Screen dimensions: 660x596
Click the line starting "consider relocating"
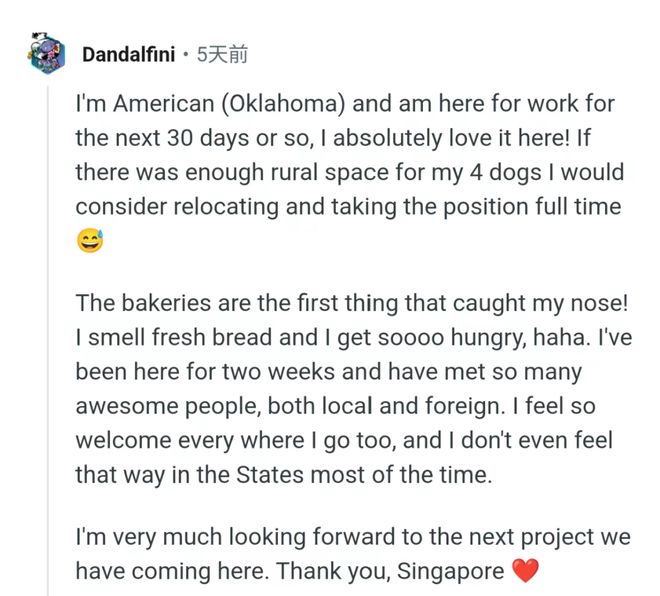pyautogui.click(x=348, y=206)
